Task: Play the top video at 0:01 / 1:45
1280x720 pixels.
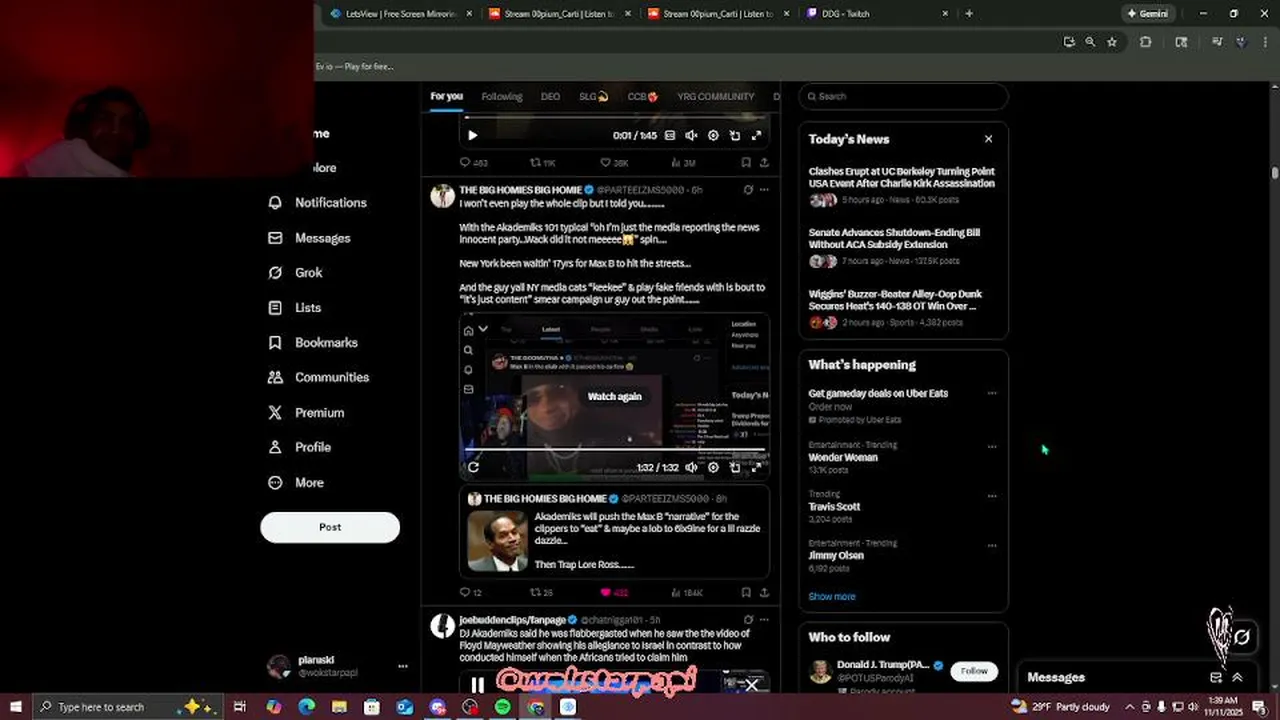Action: (x=473, y=136)
